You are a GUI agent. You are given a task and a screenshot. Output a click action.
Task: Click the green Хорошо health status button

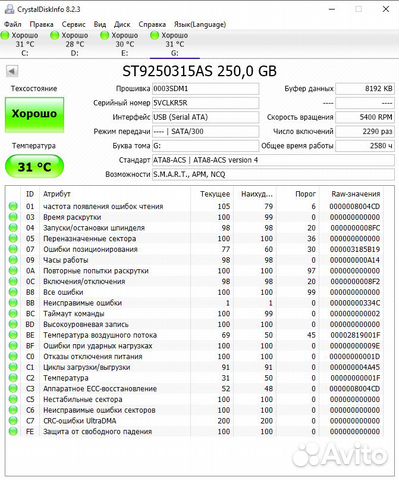tap(34, 115)
